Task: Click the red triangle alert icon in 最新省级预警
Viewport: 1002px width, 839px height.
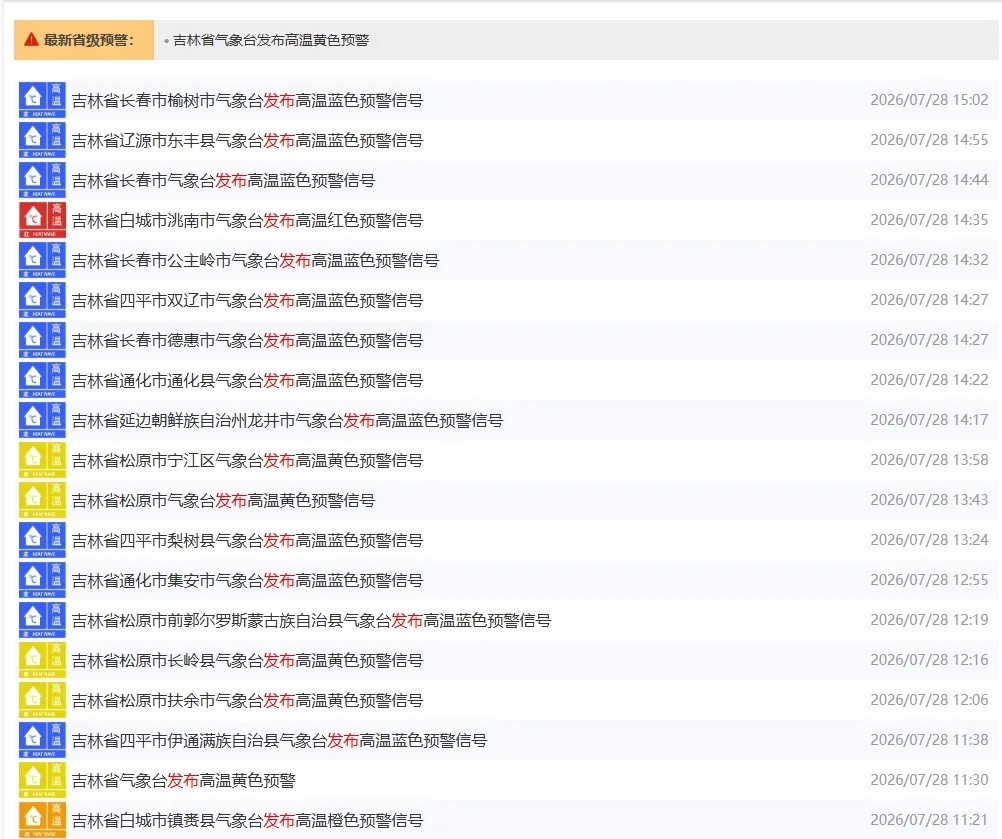Action: pos(31,40)
